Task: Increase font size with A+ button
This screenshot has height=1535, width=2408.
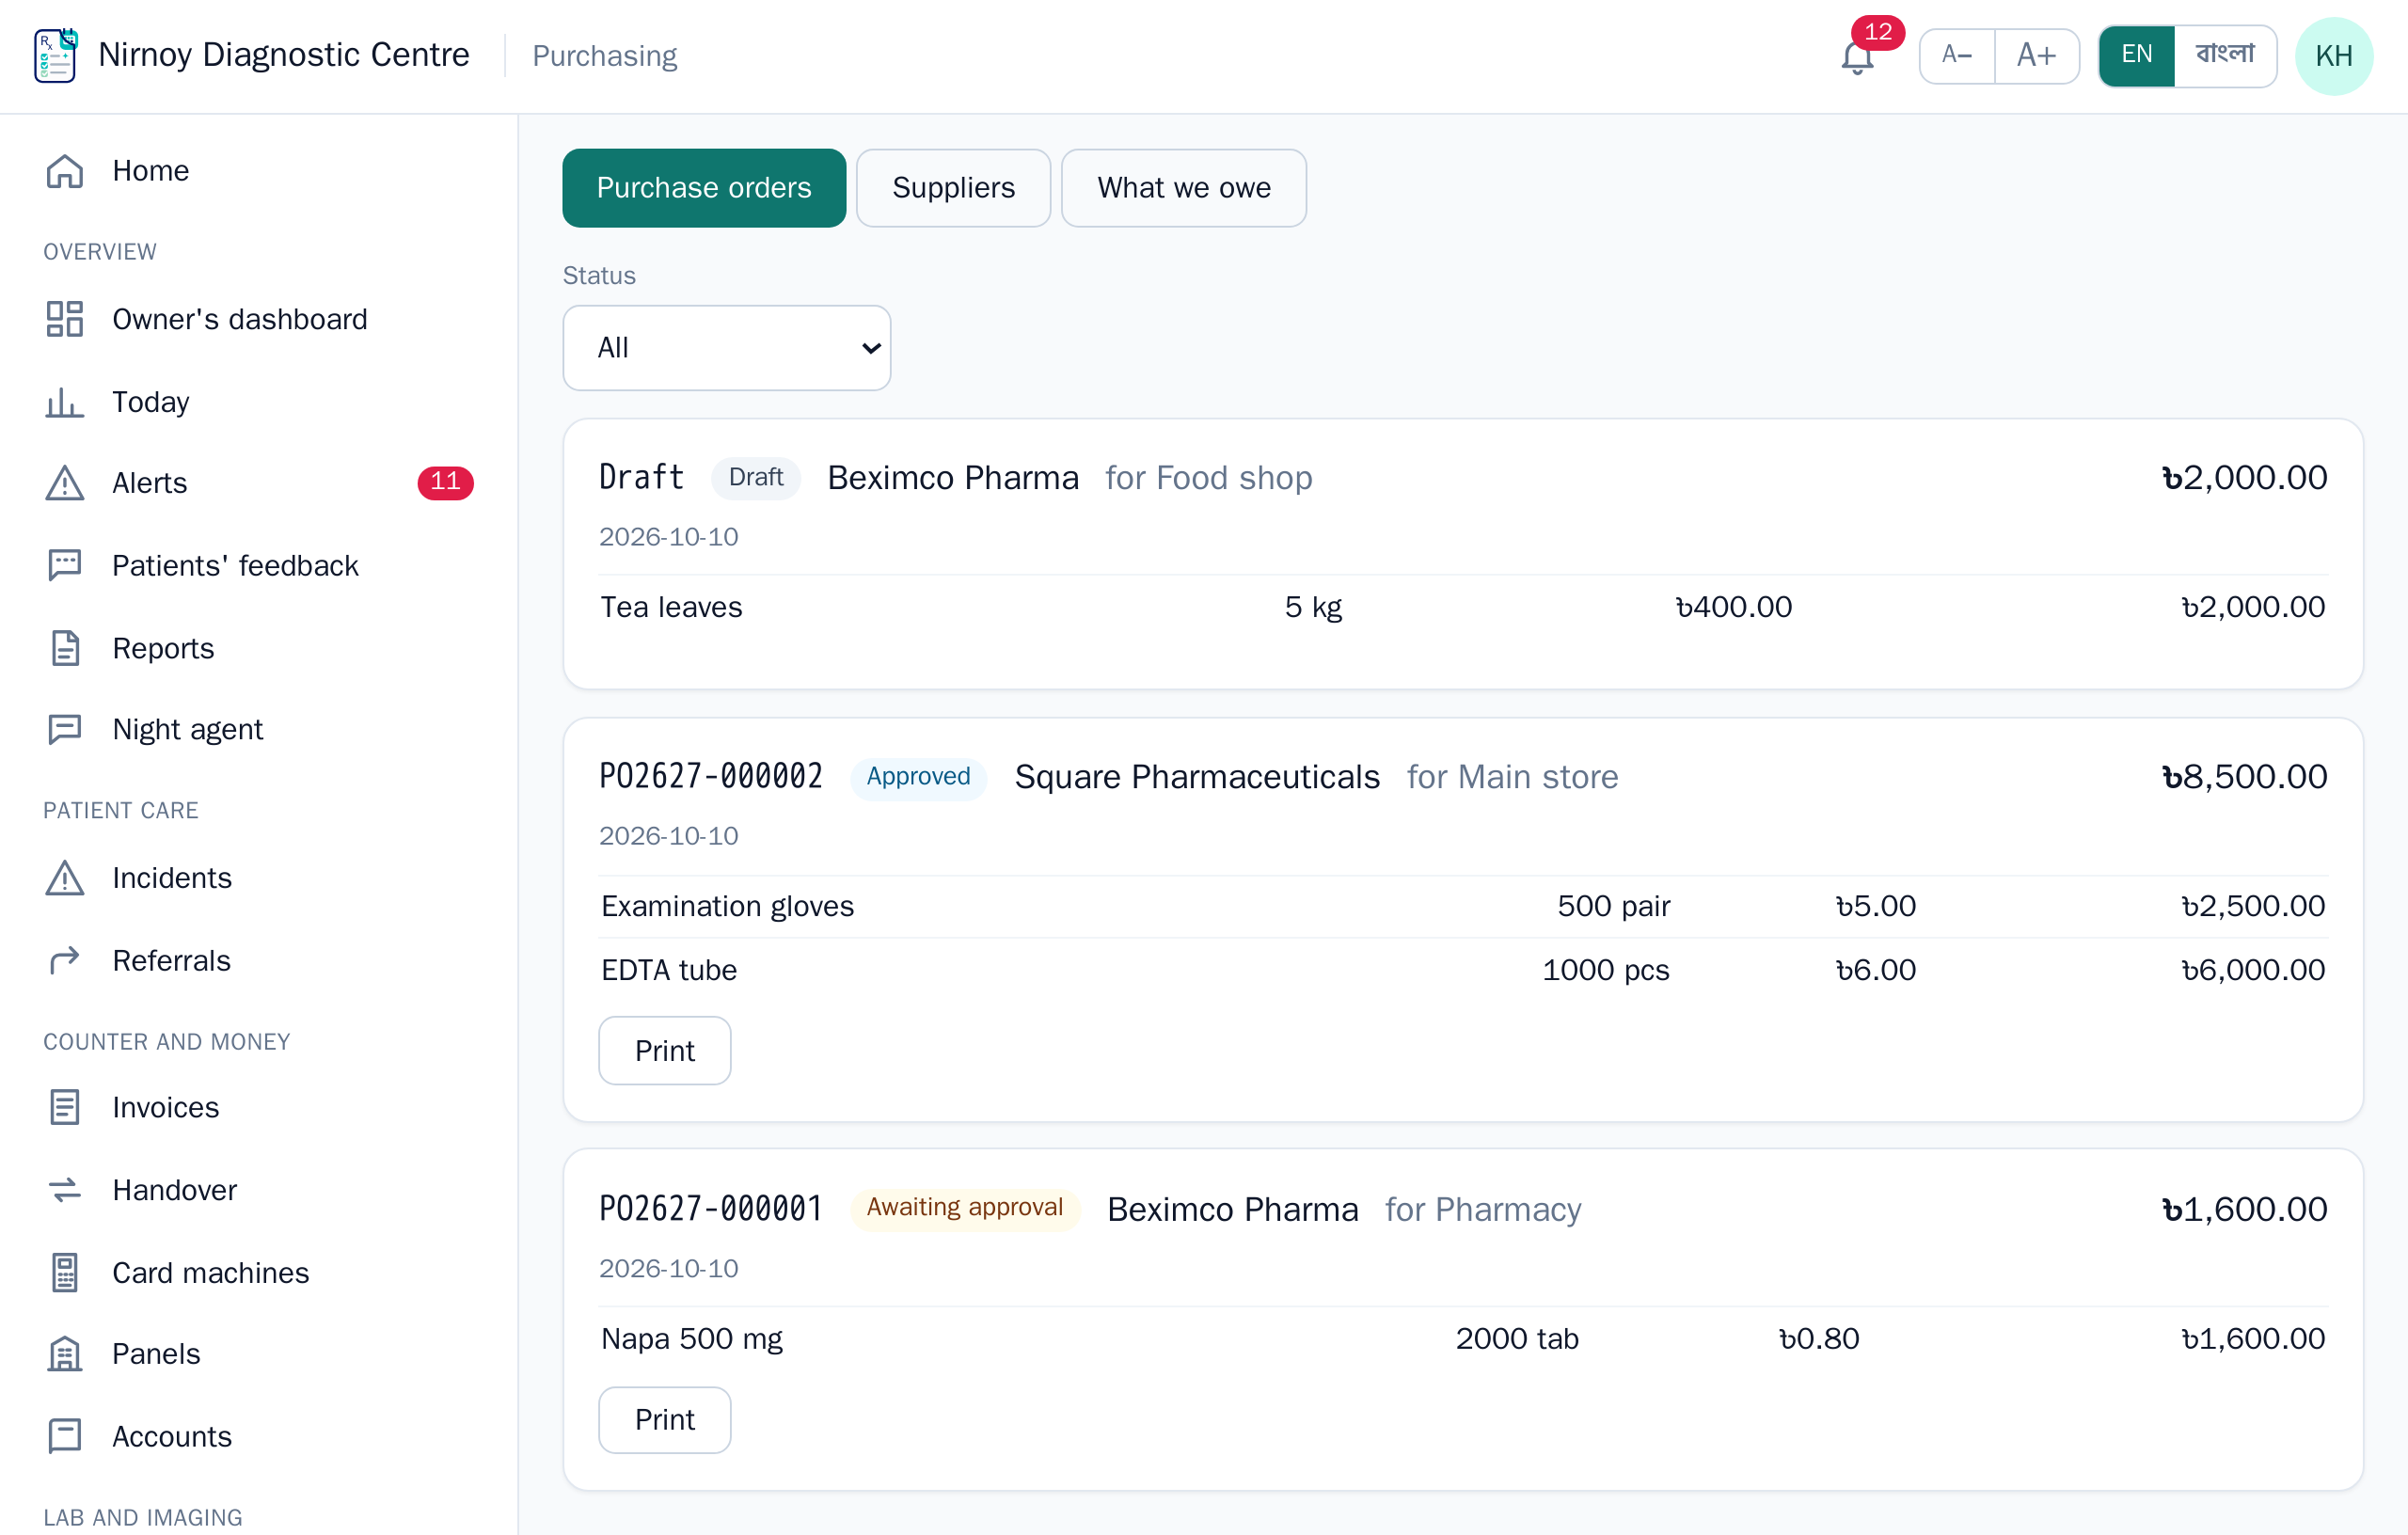Action: click(2036, 56)
